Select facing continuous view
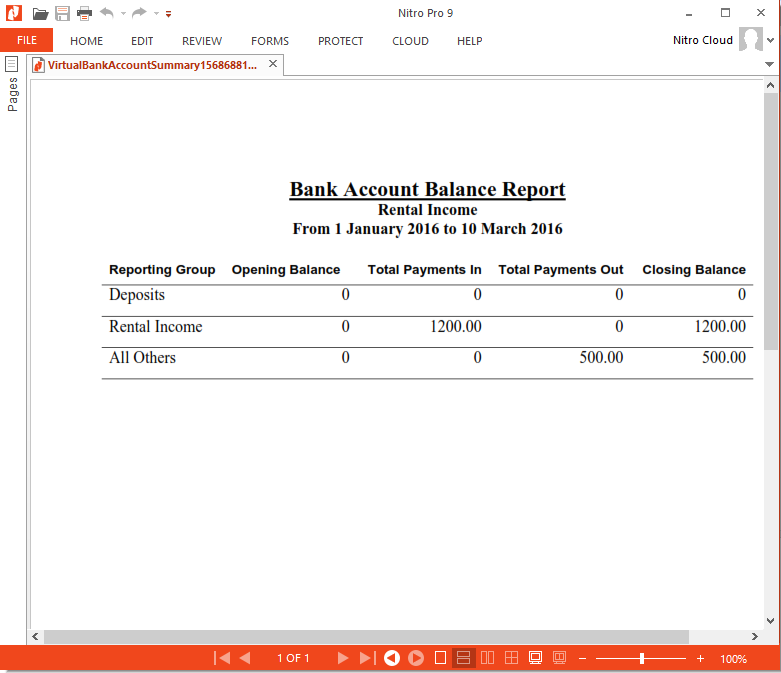Image resolution: width=781 pixels, height=673 pixels. (x=512, y=658)
